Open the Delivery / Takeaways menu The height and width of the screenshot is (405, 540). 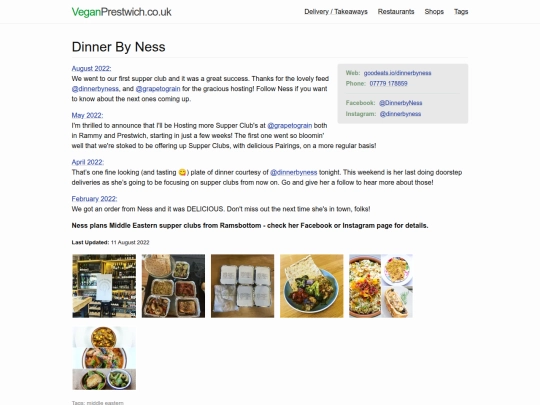click(336, 12)
